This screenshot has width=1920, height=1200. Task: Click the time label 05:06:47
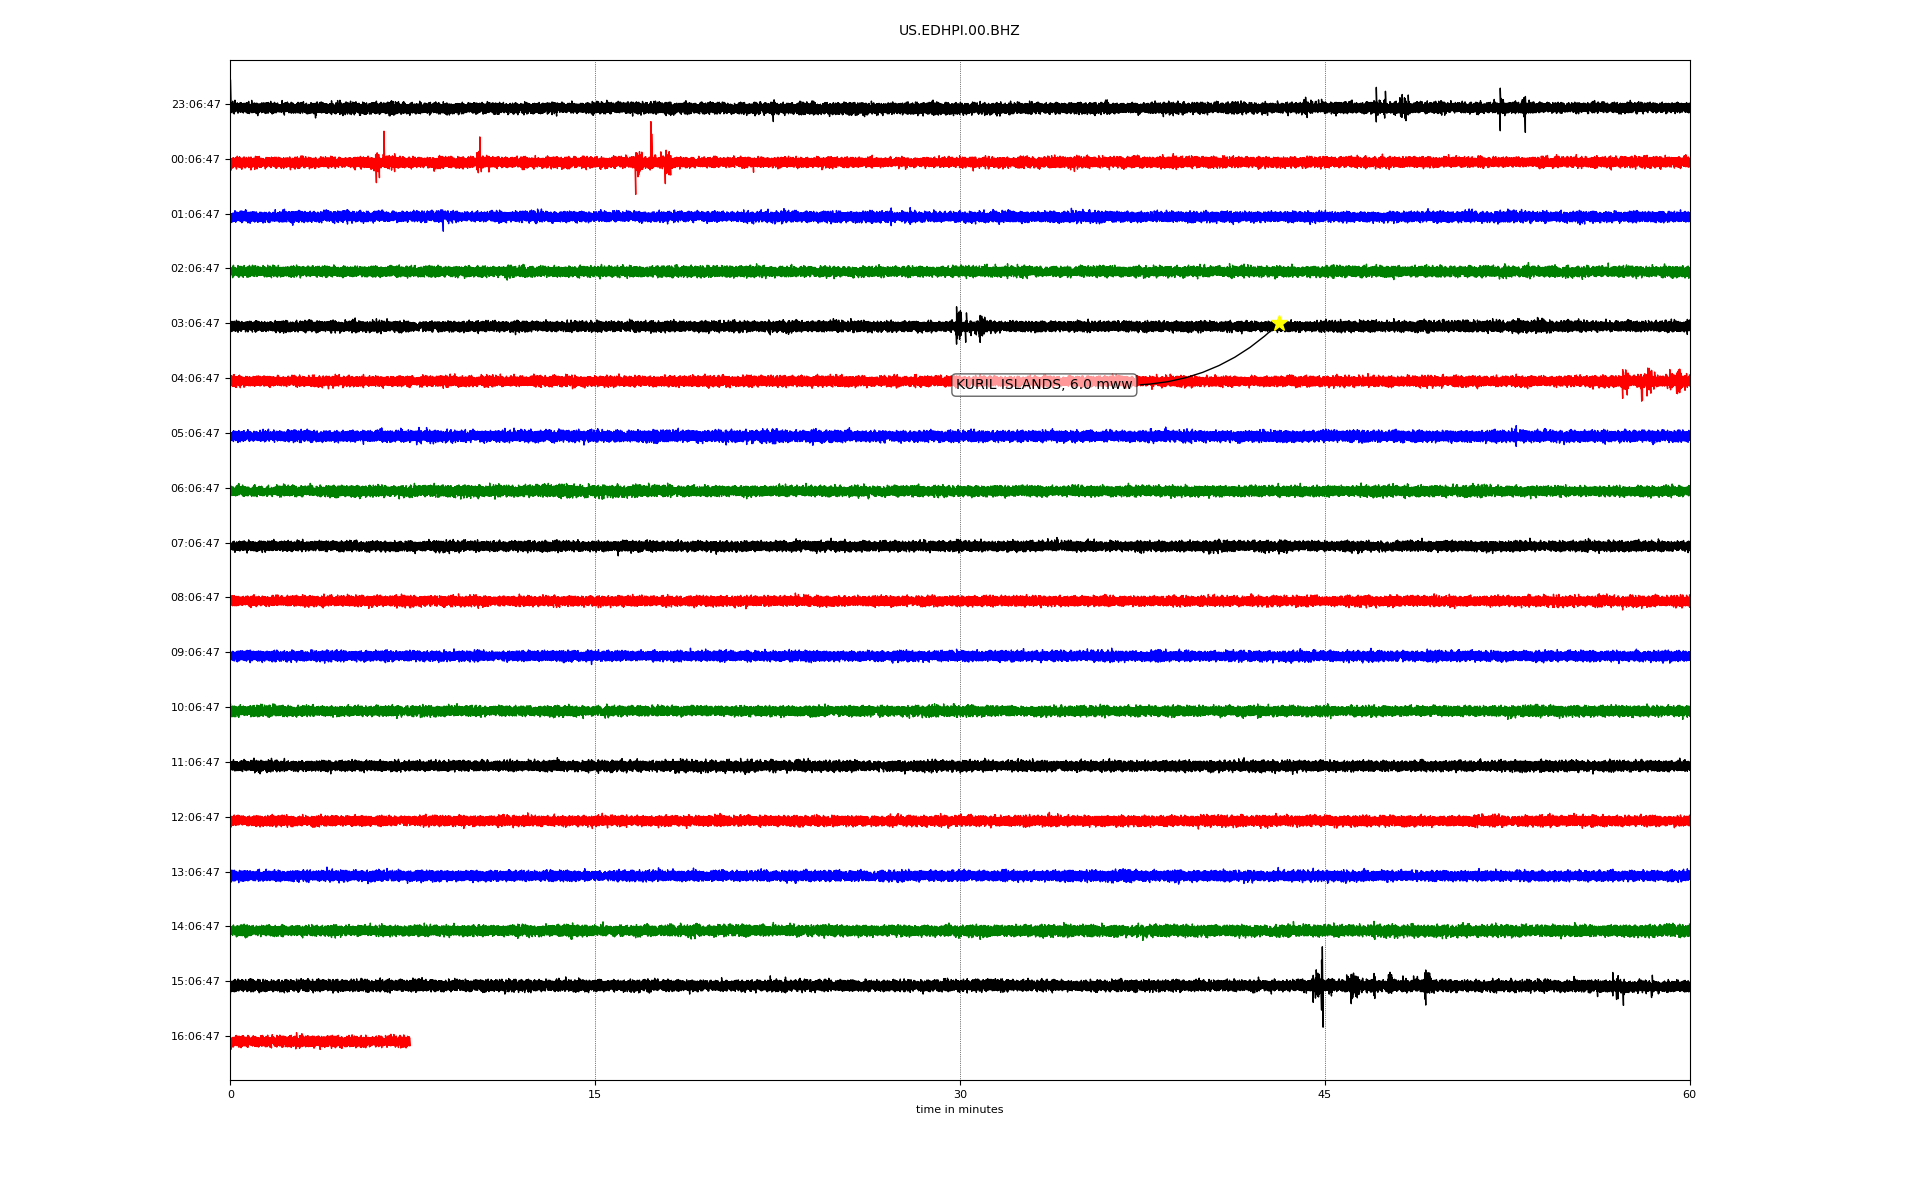[x=196, y=434]
